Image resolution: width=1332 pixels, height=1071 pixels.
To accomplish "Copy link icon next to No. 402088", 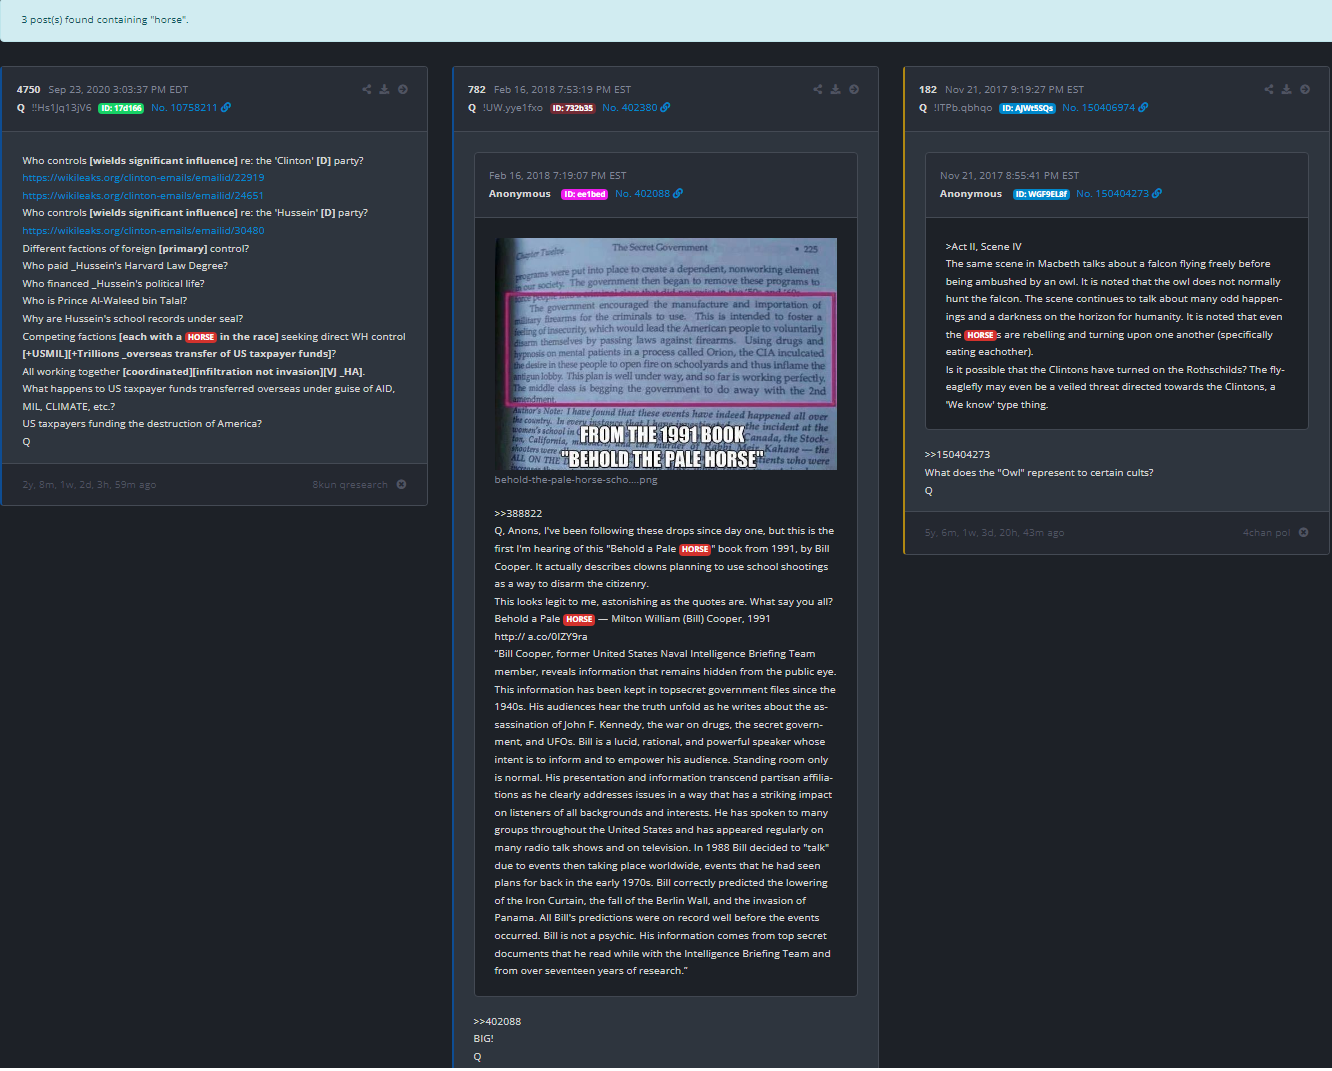I will tap(679, 194).
